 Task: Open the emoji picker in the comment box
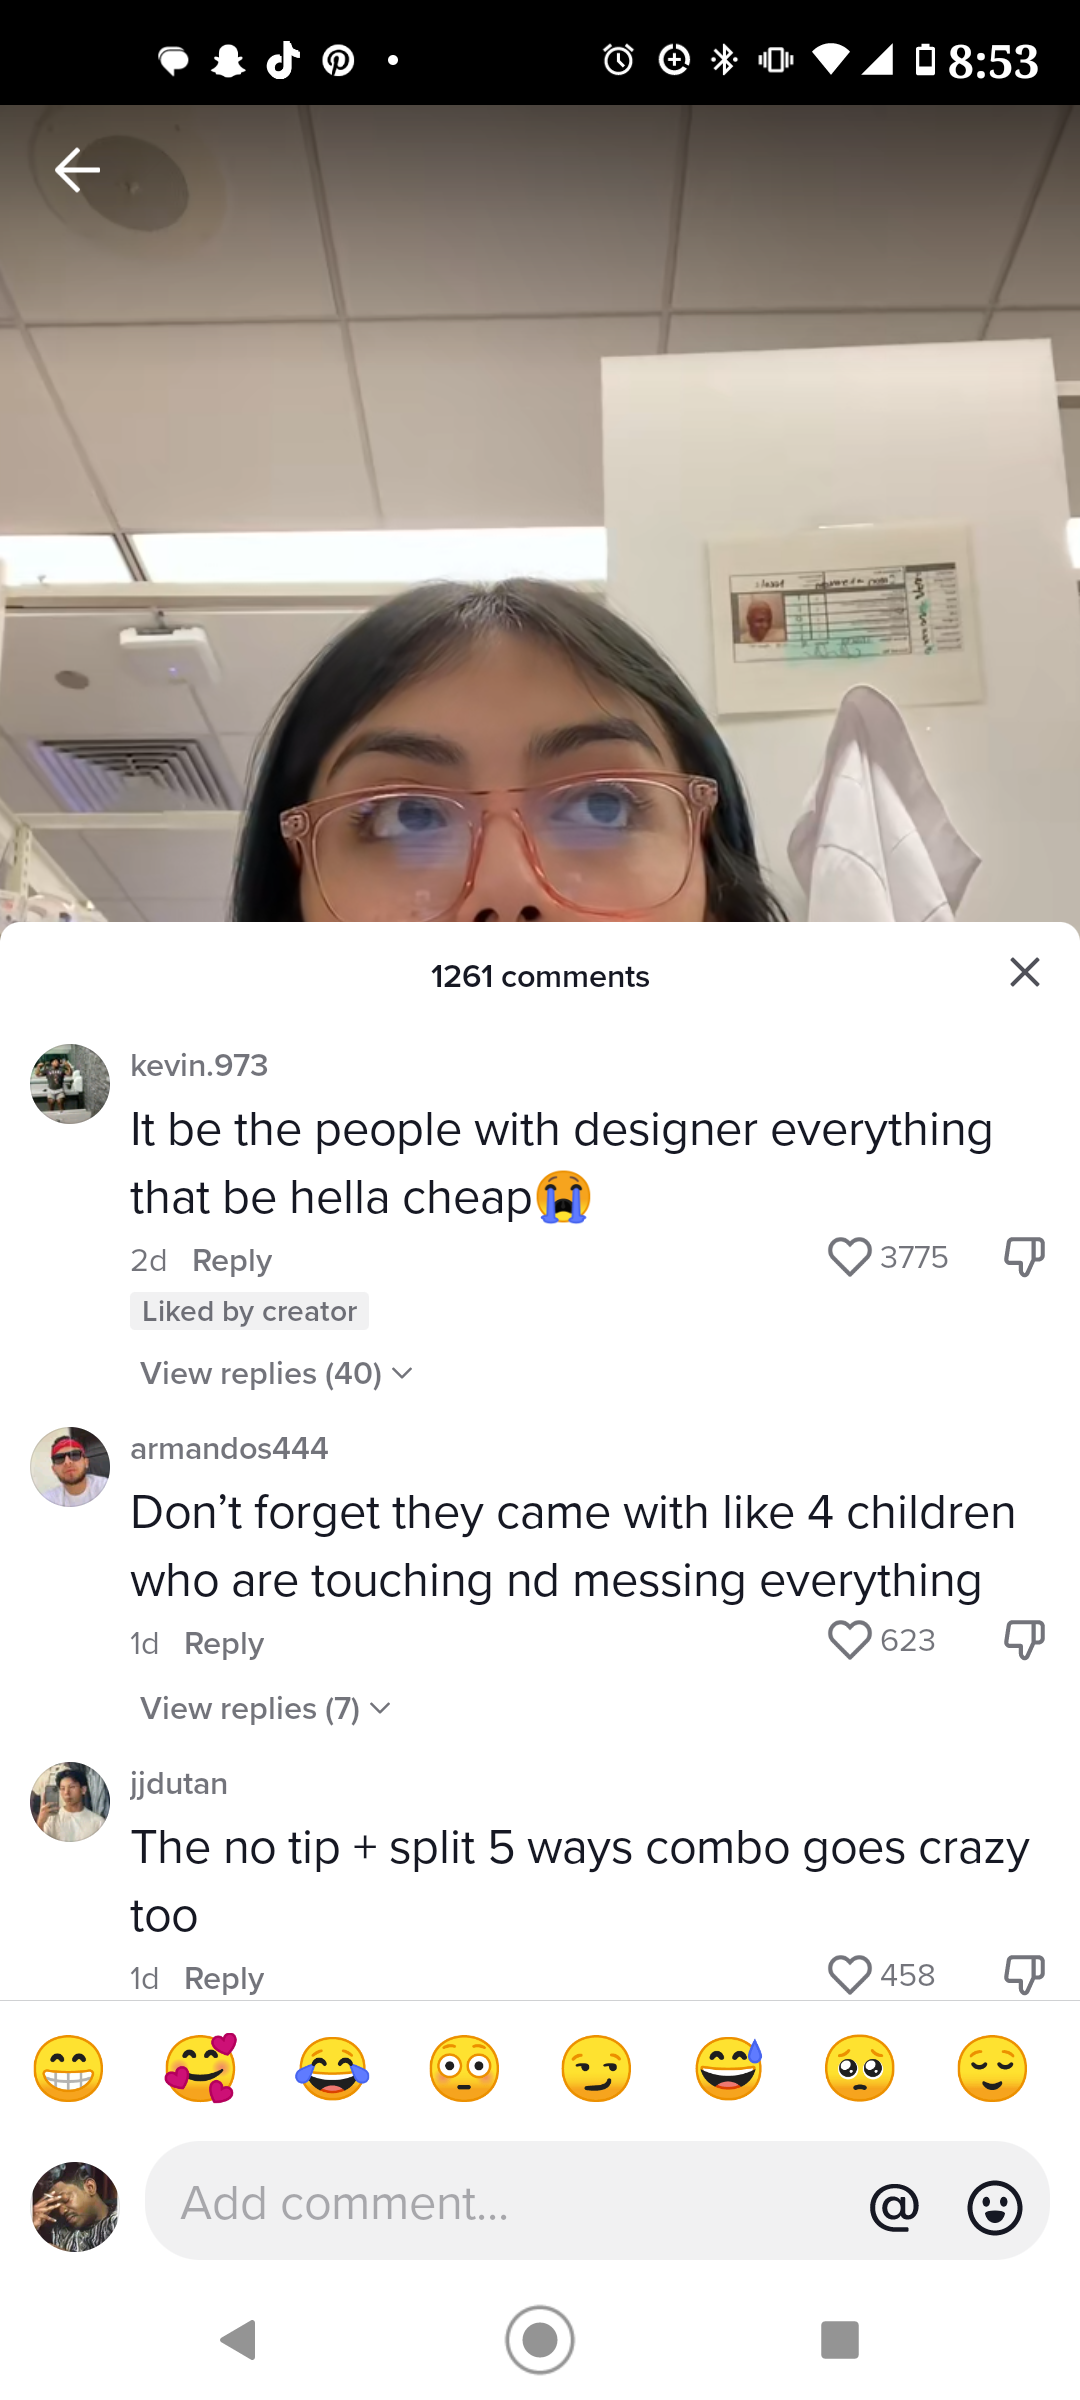[x=995, y=2206]
